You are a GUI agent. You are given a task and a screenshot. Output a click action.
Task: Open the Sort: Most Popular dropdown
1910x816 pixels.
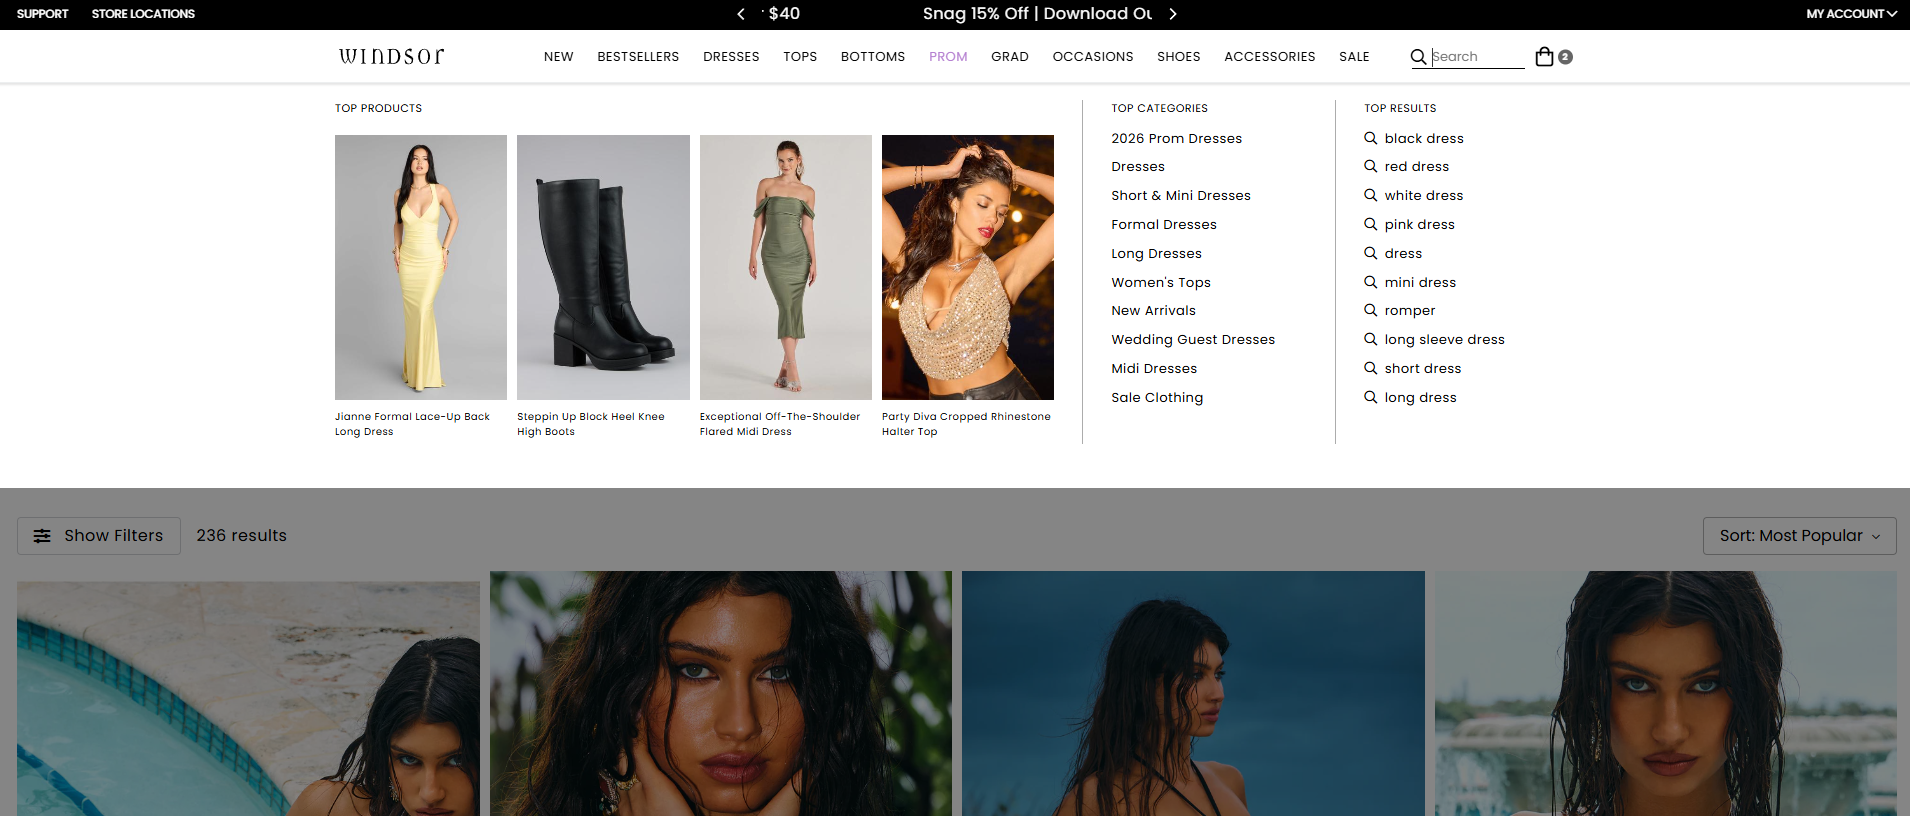(x=1799, y=536)
